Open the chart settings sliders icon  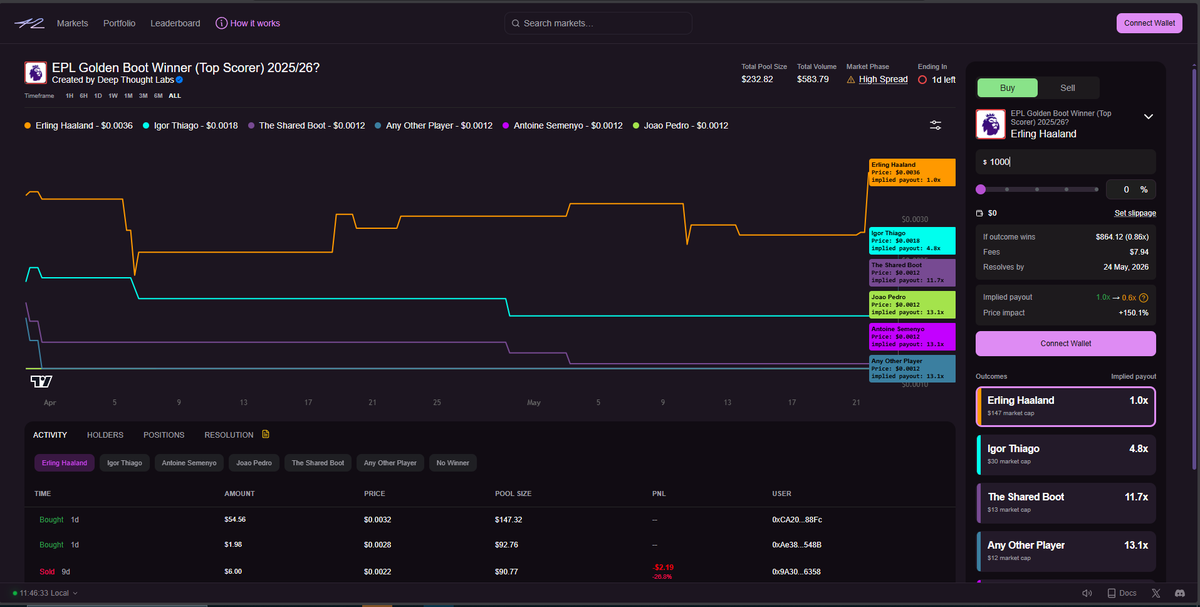(935, 125)
